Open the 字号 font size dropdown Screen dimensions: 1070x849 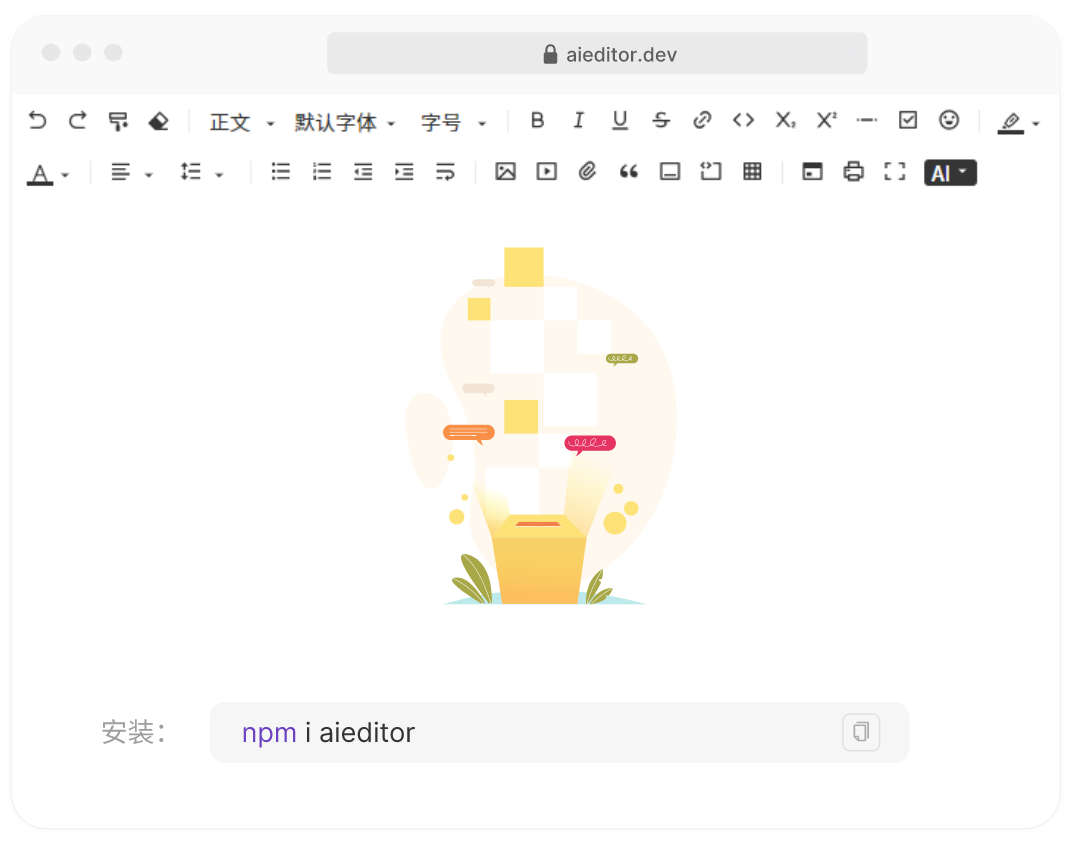pos(453,122)
